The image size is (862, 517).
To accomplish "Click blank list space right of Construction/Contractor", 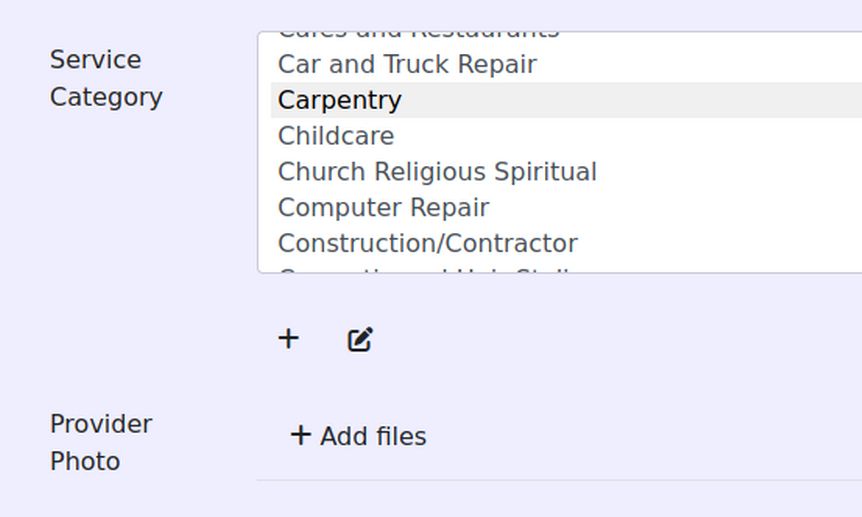I will coord(720,244).
